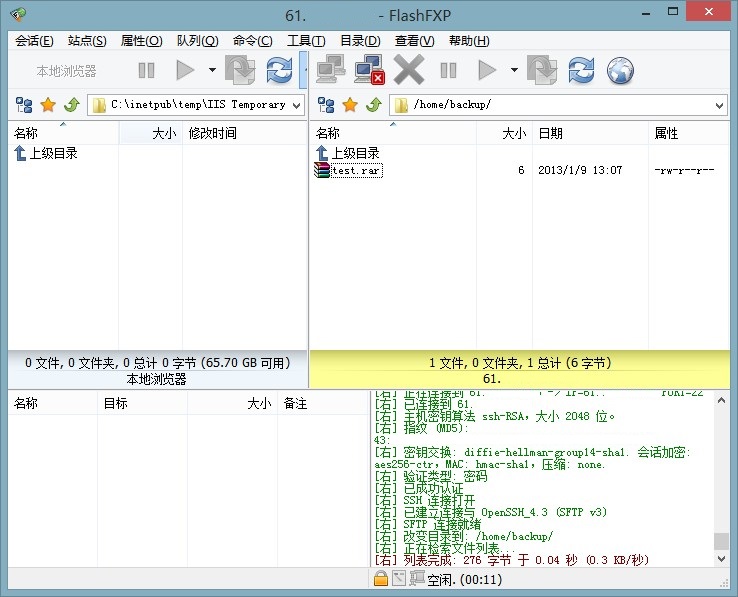Open 上级目录 in the remote pane
738x597 pixels.
(x=354, y=153)
